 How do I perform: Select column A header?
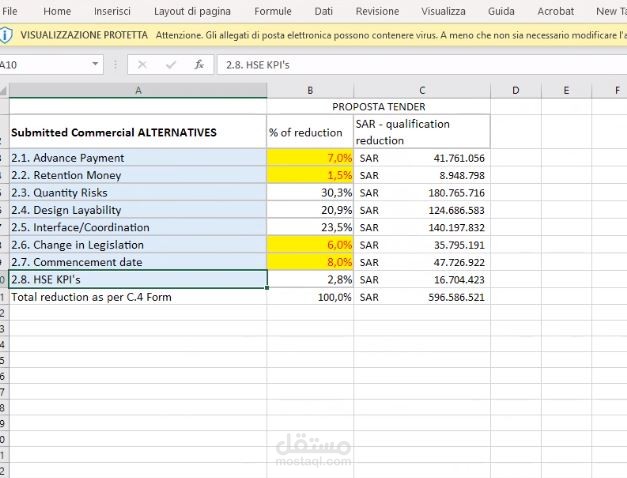(x=138, y=91)
